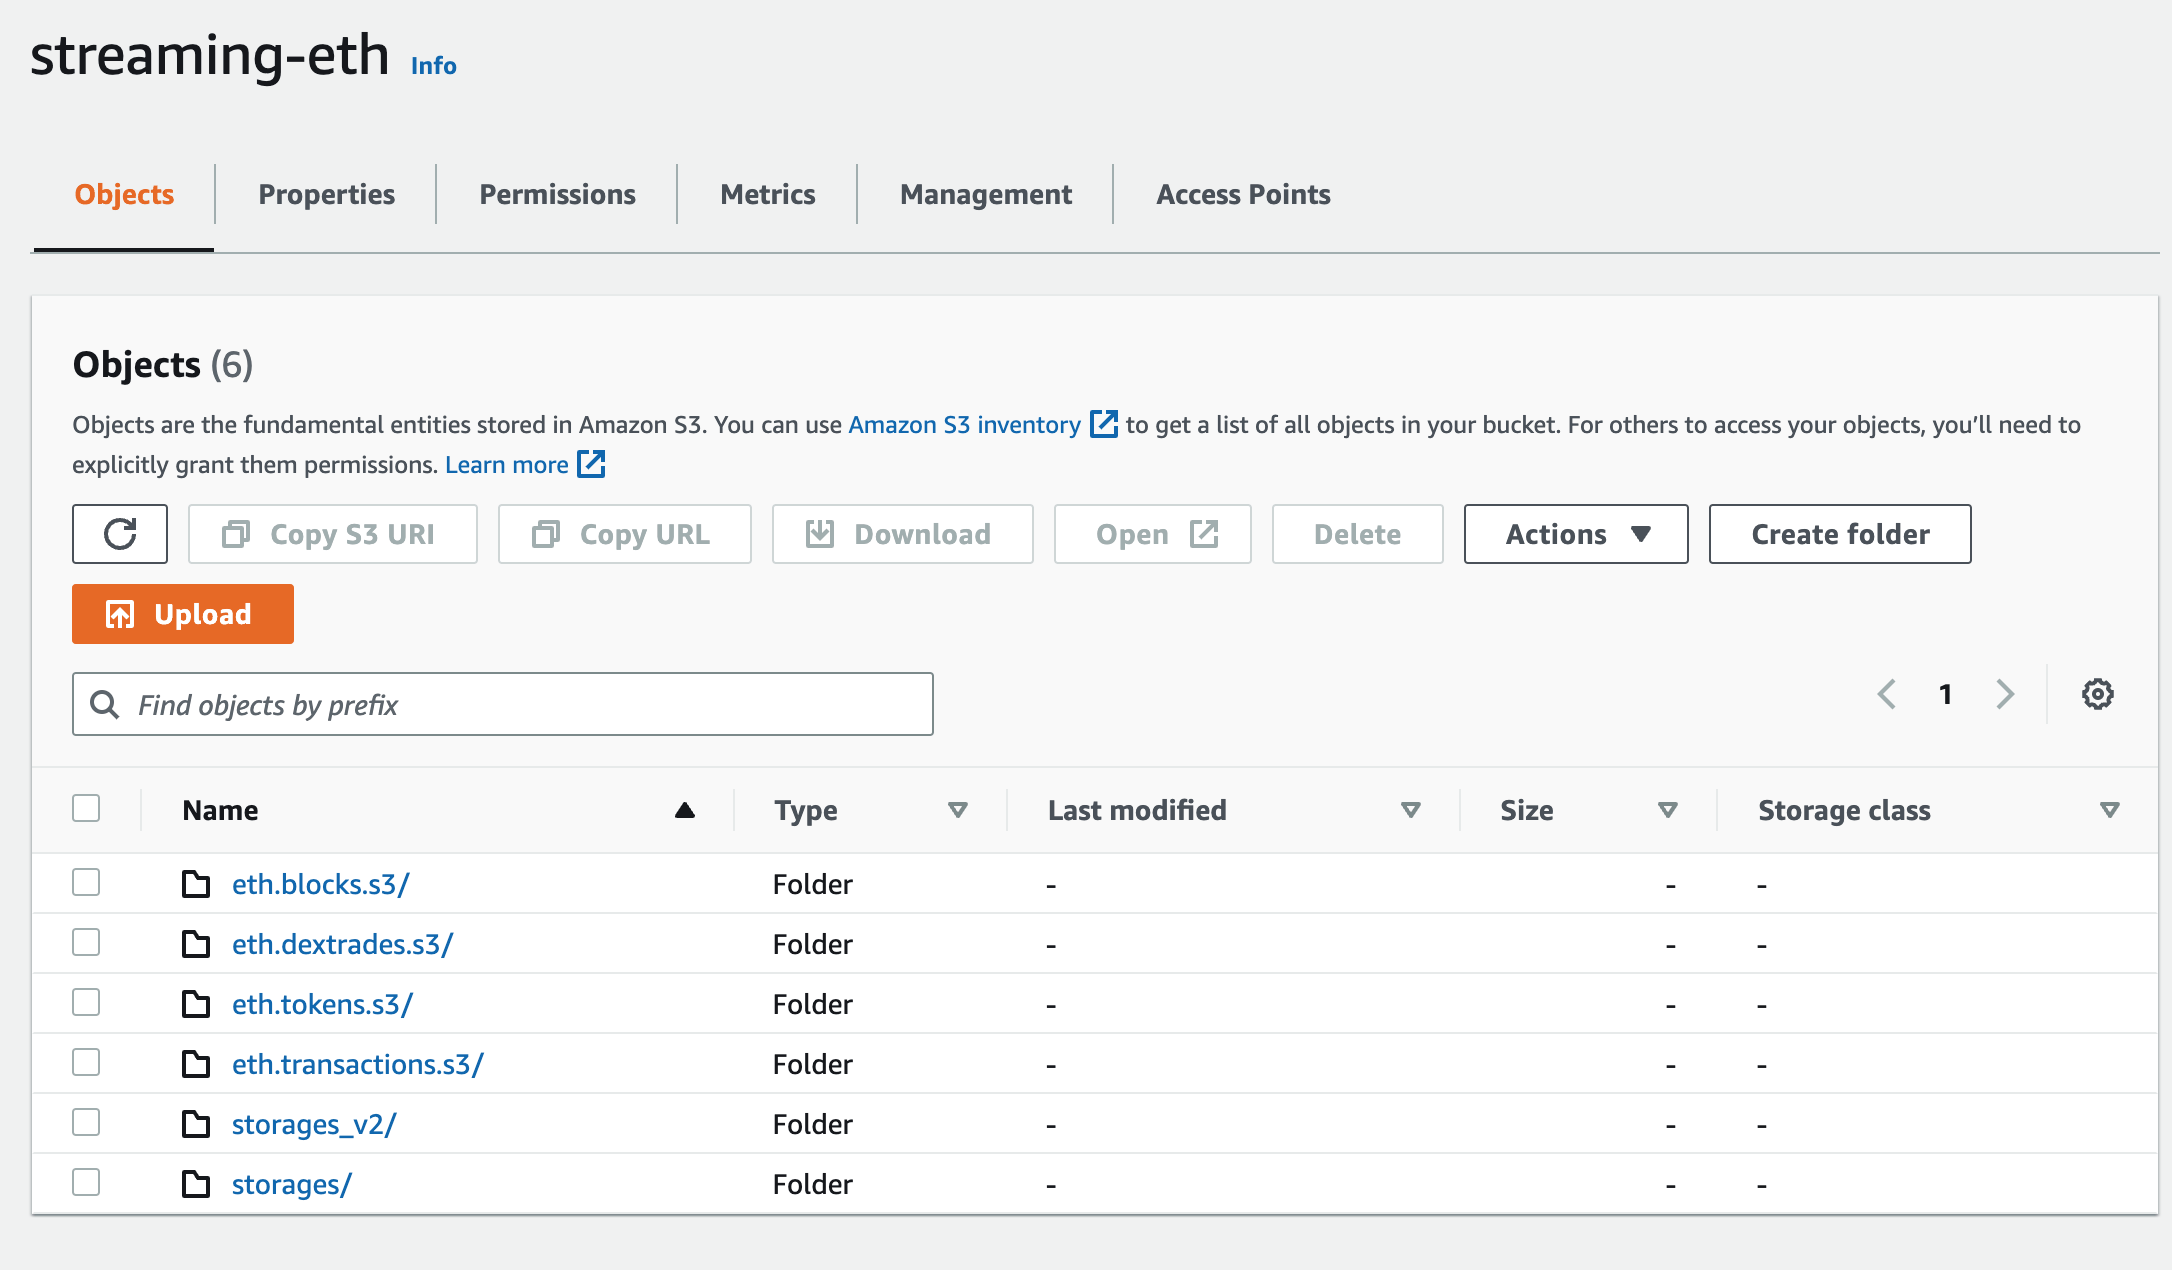Open the storages_v2/ folder link

[x=314, y=1125]
